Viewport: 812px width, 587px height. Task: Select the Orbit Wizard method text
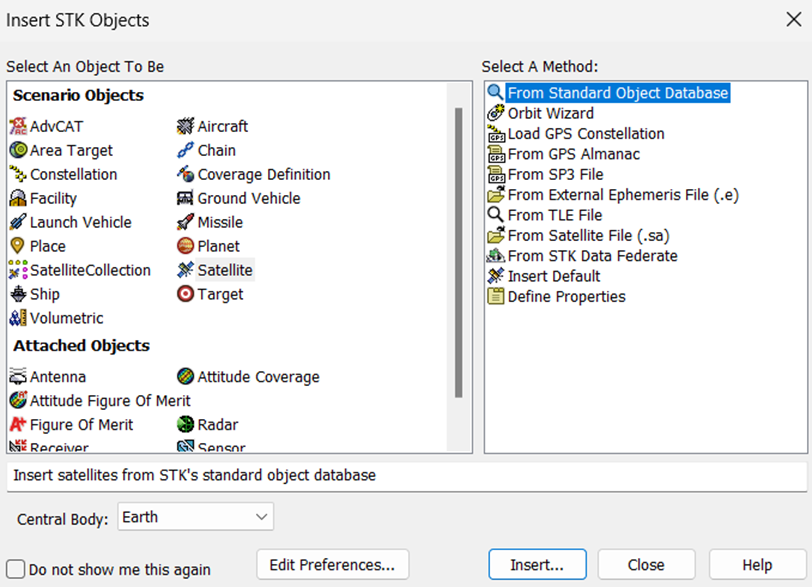point(550,113)
